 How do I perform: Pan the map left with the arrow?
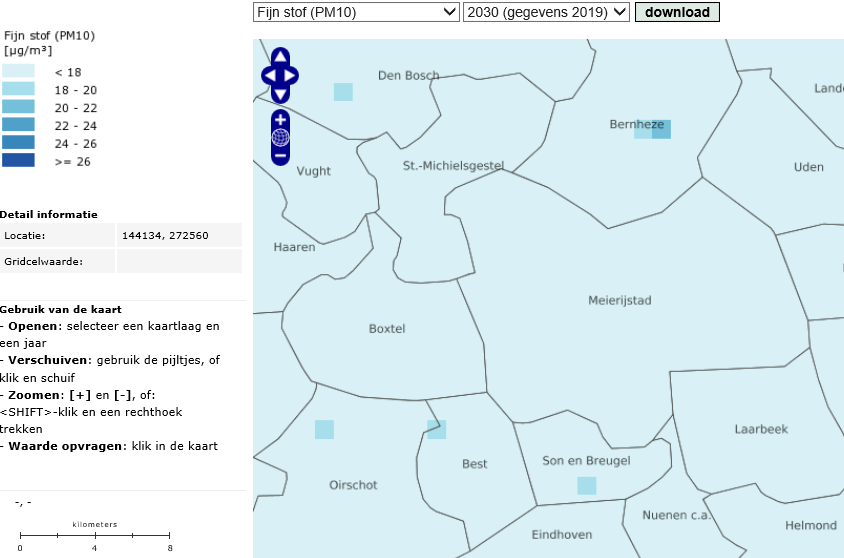pos(268,75)
